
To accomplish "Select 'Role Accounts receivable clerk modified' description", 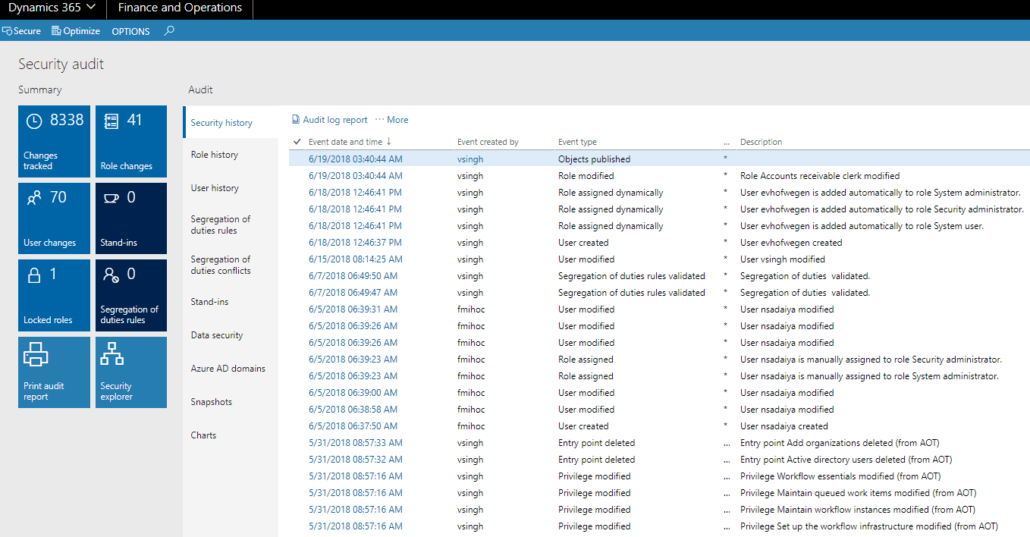I will (820, 175).
